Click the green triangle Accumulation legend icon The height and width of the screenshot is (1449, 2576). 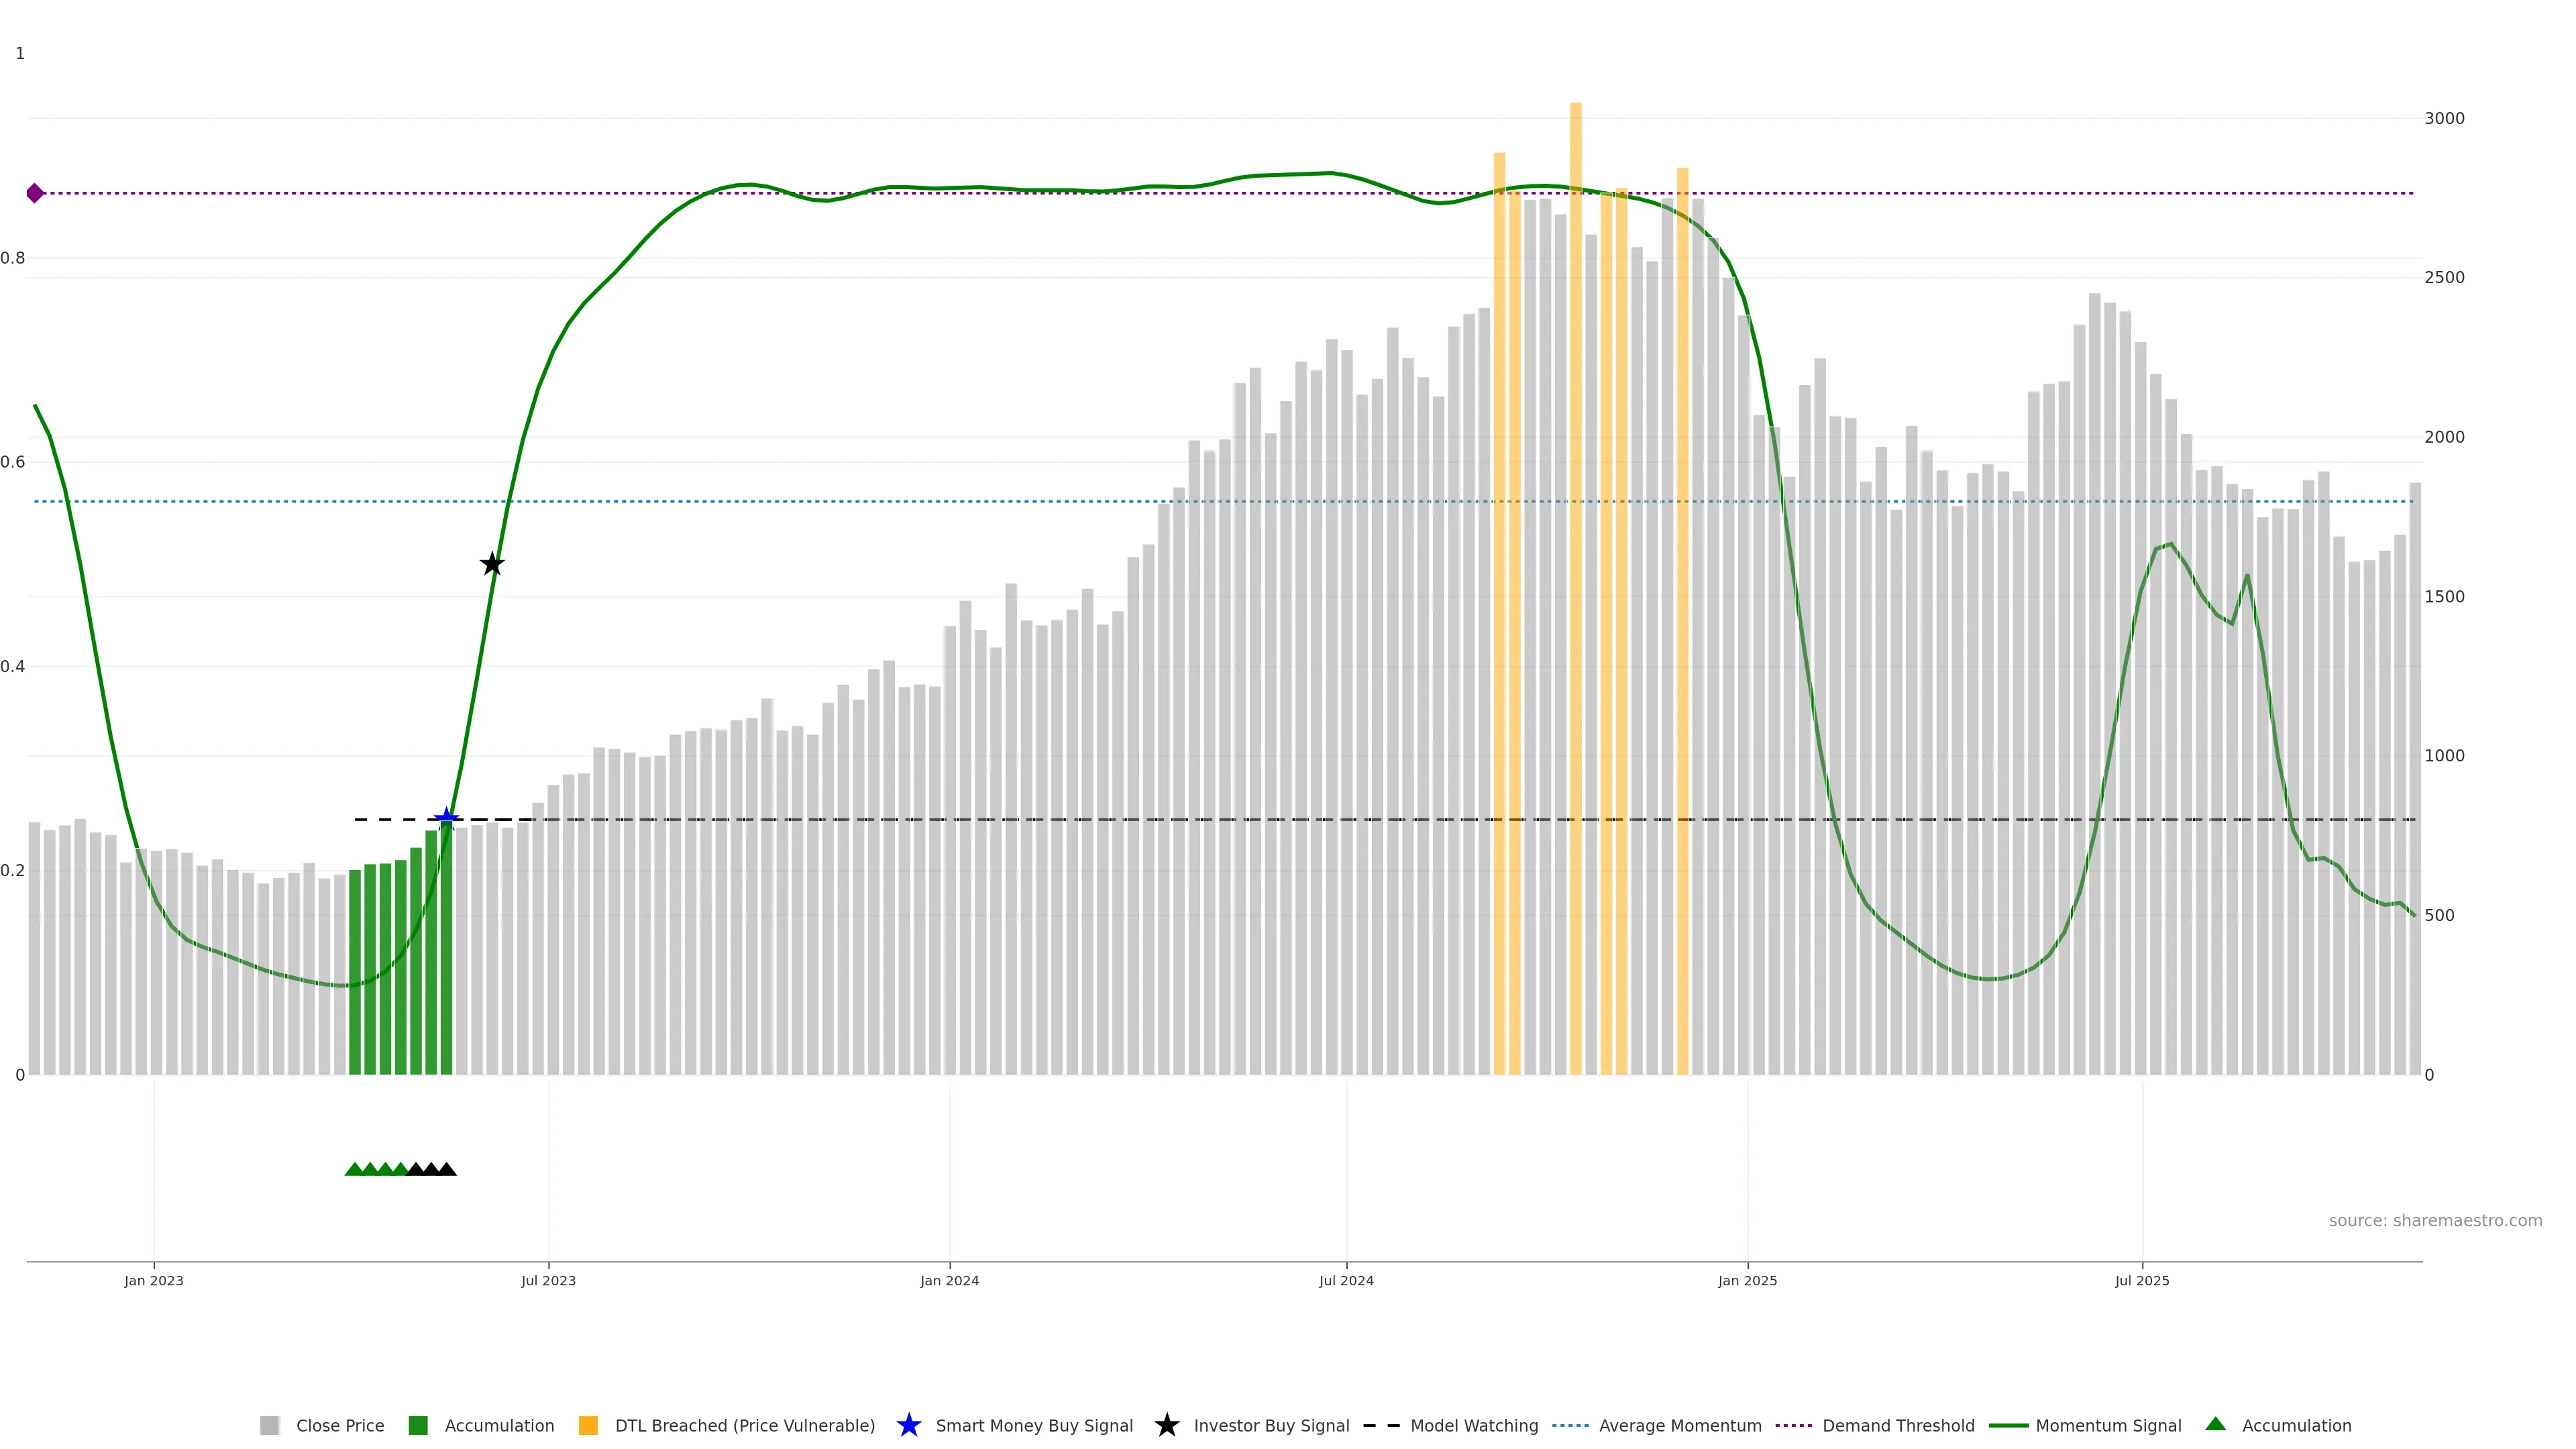(2215, 1424)
